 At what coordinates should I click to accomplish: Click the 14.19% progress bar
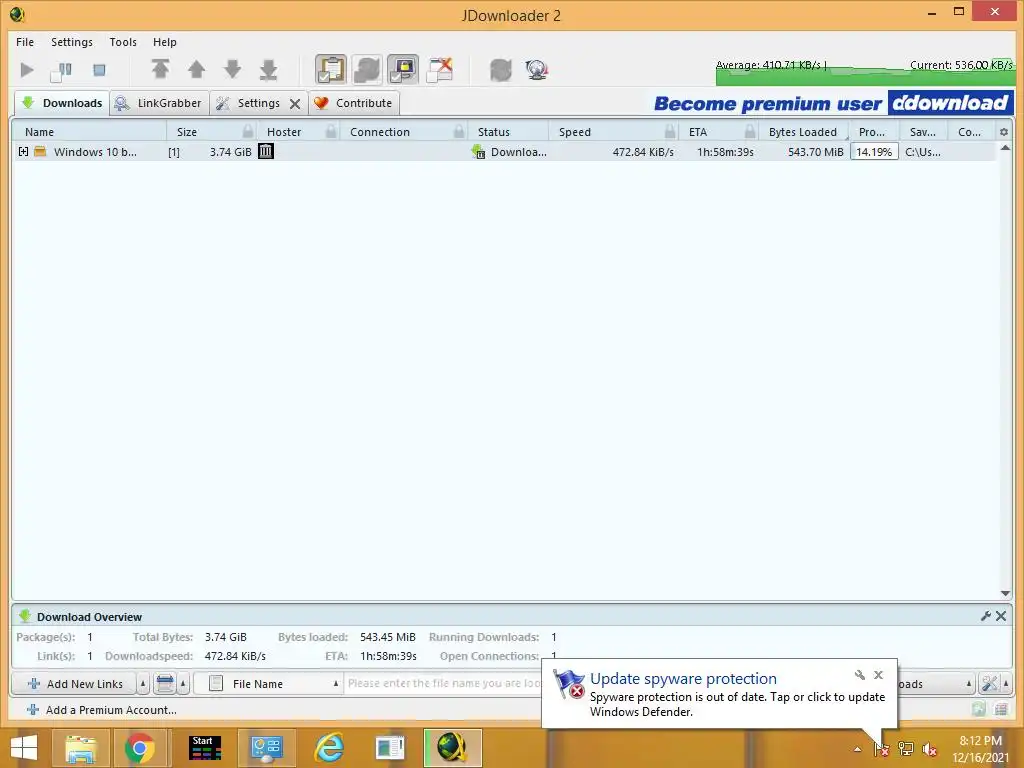point(874,152)
